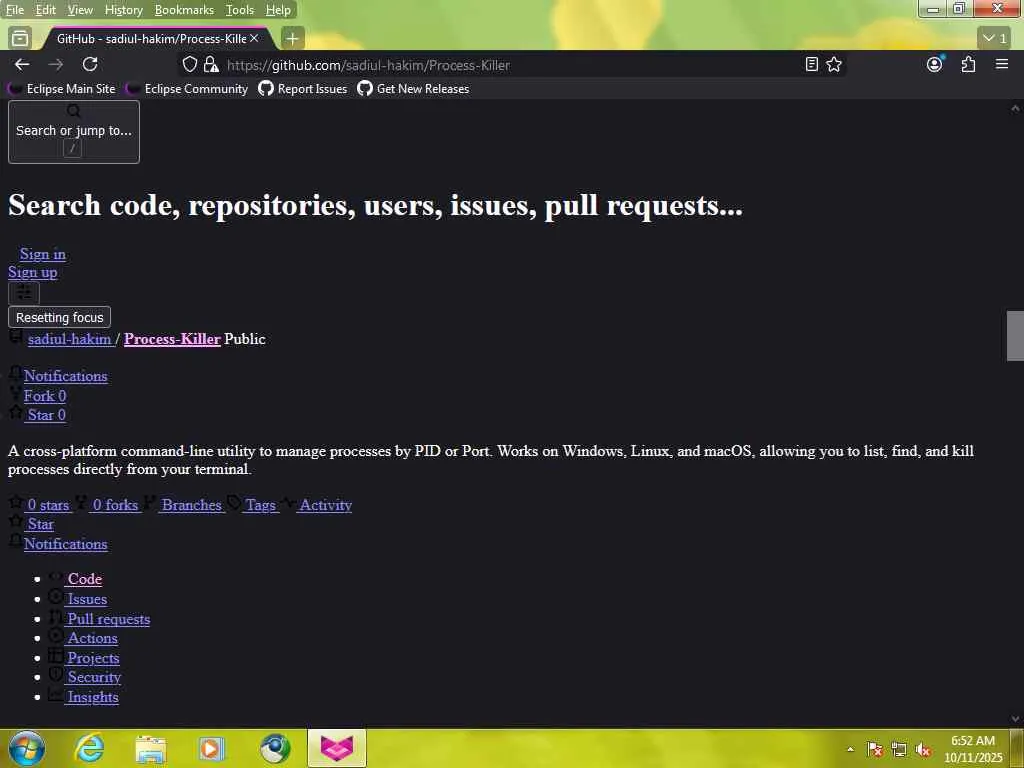Click the Star 0 link
This screenshot has width=1024, height=768.
pos(46,415)
